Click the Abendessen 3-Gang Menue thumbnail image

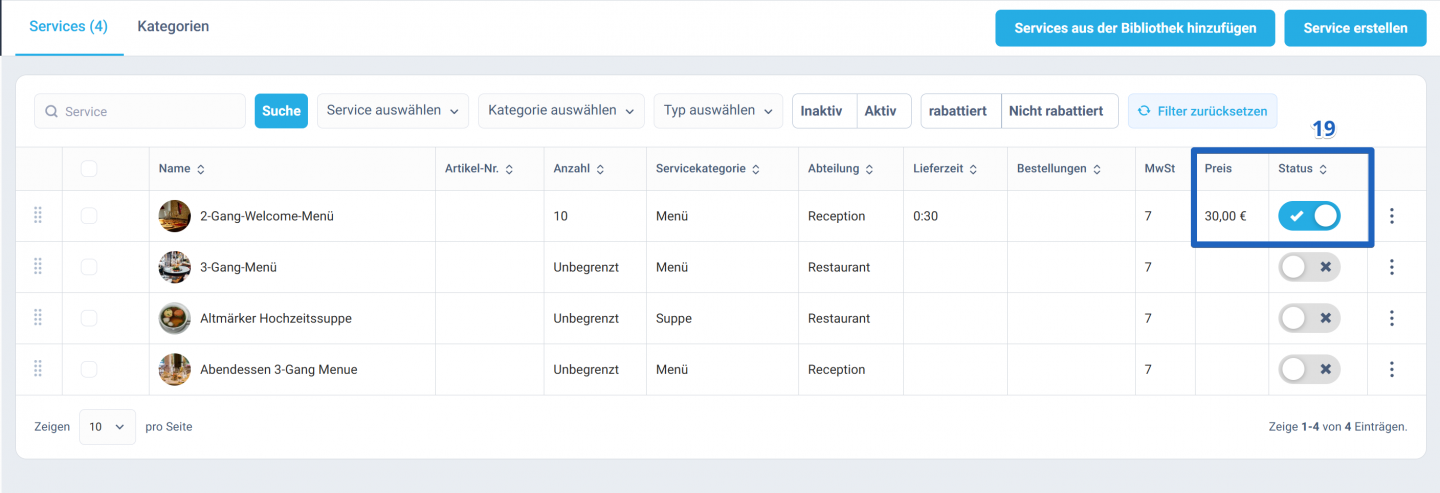coord(174,369)
